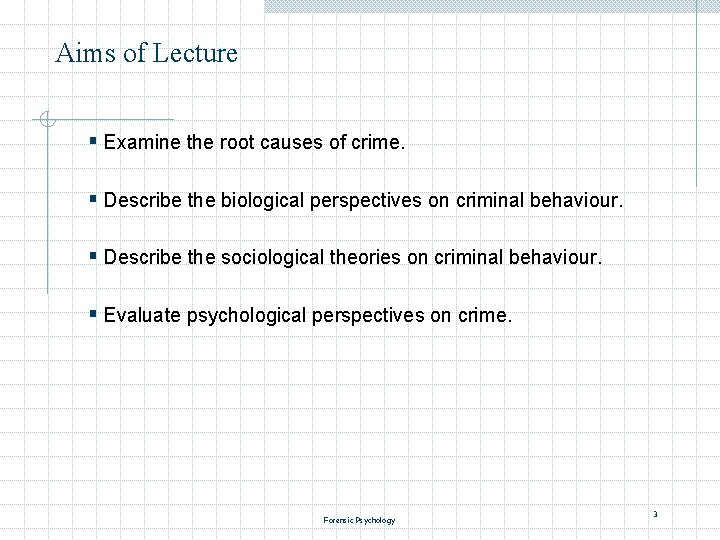Click the 'Forensic Psychology' footer text
This screenshot has height=540, width=720.
click(x=359, y=520)
